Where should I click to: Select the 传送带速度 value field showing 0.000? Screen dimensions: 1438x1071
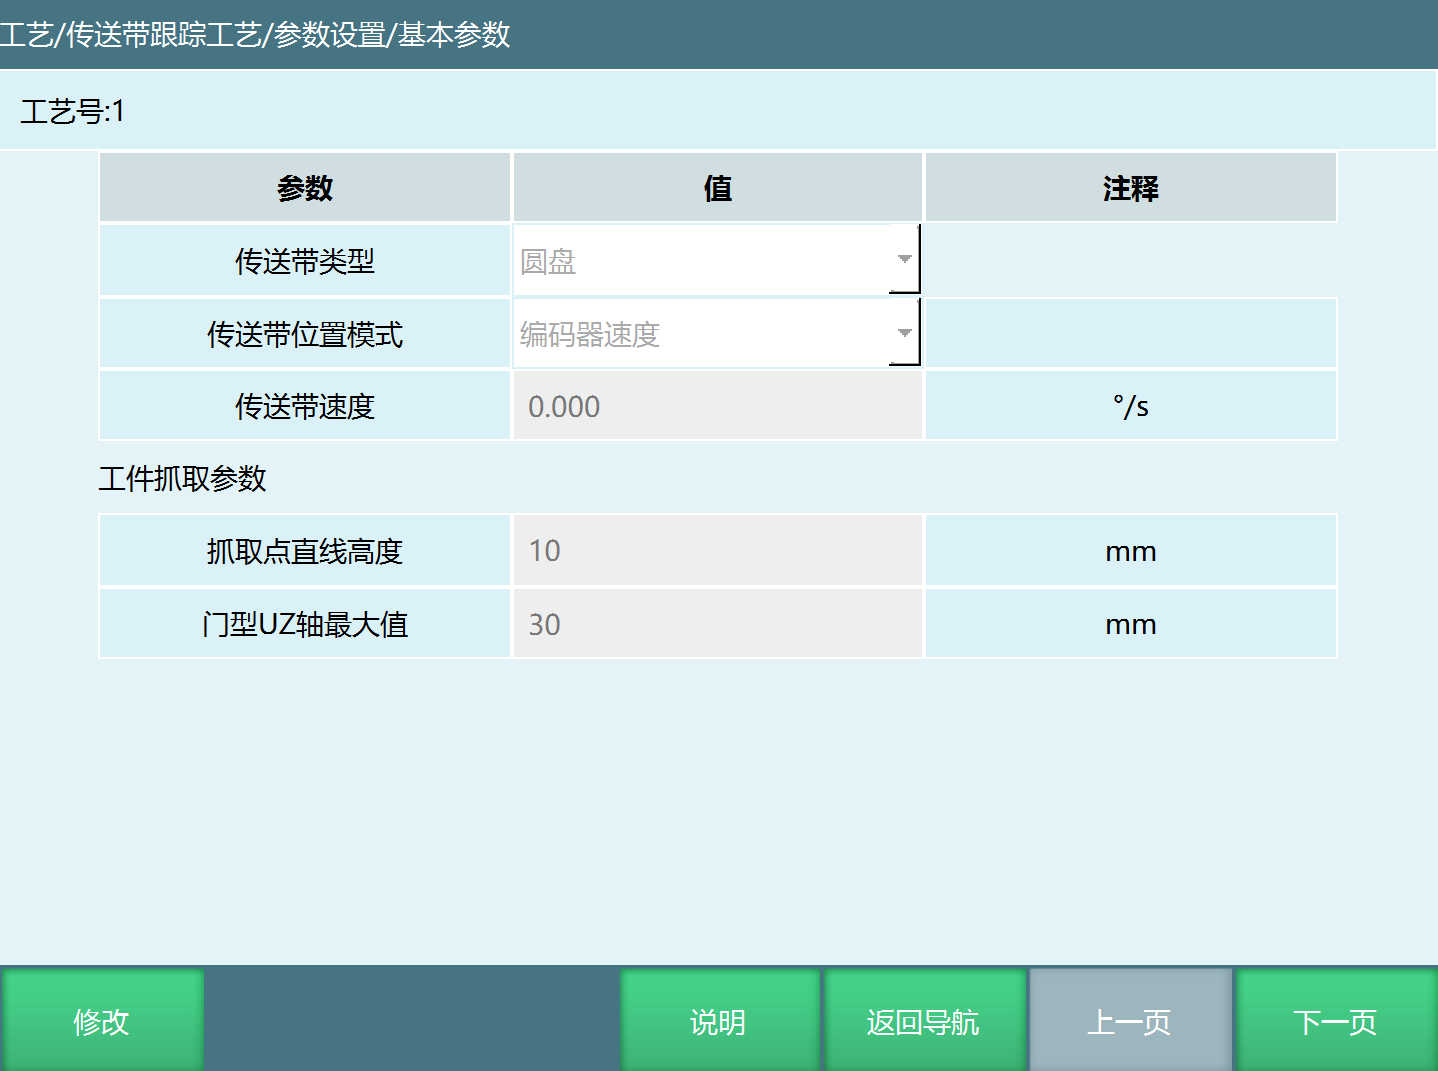pyautogui.click(x=716, y=405)
